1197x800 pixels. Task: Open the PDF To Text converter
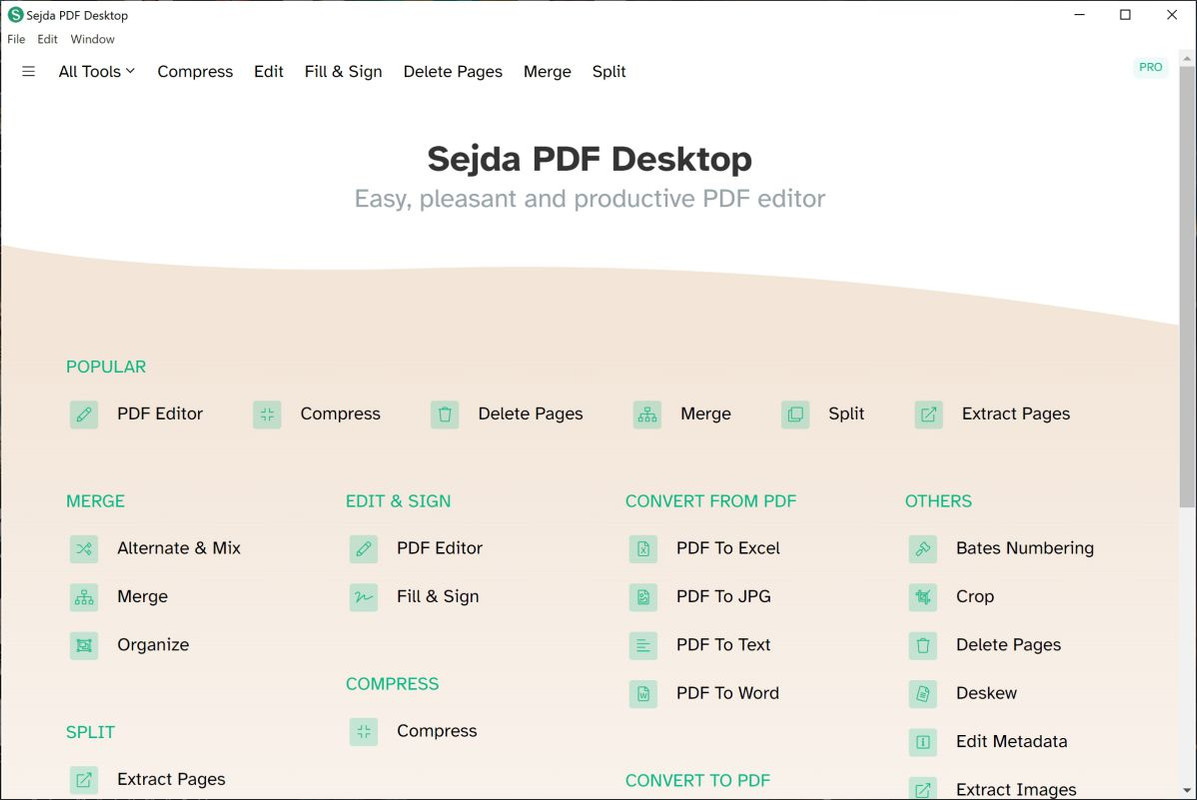[x=723, y=645]
